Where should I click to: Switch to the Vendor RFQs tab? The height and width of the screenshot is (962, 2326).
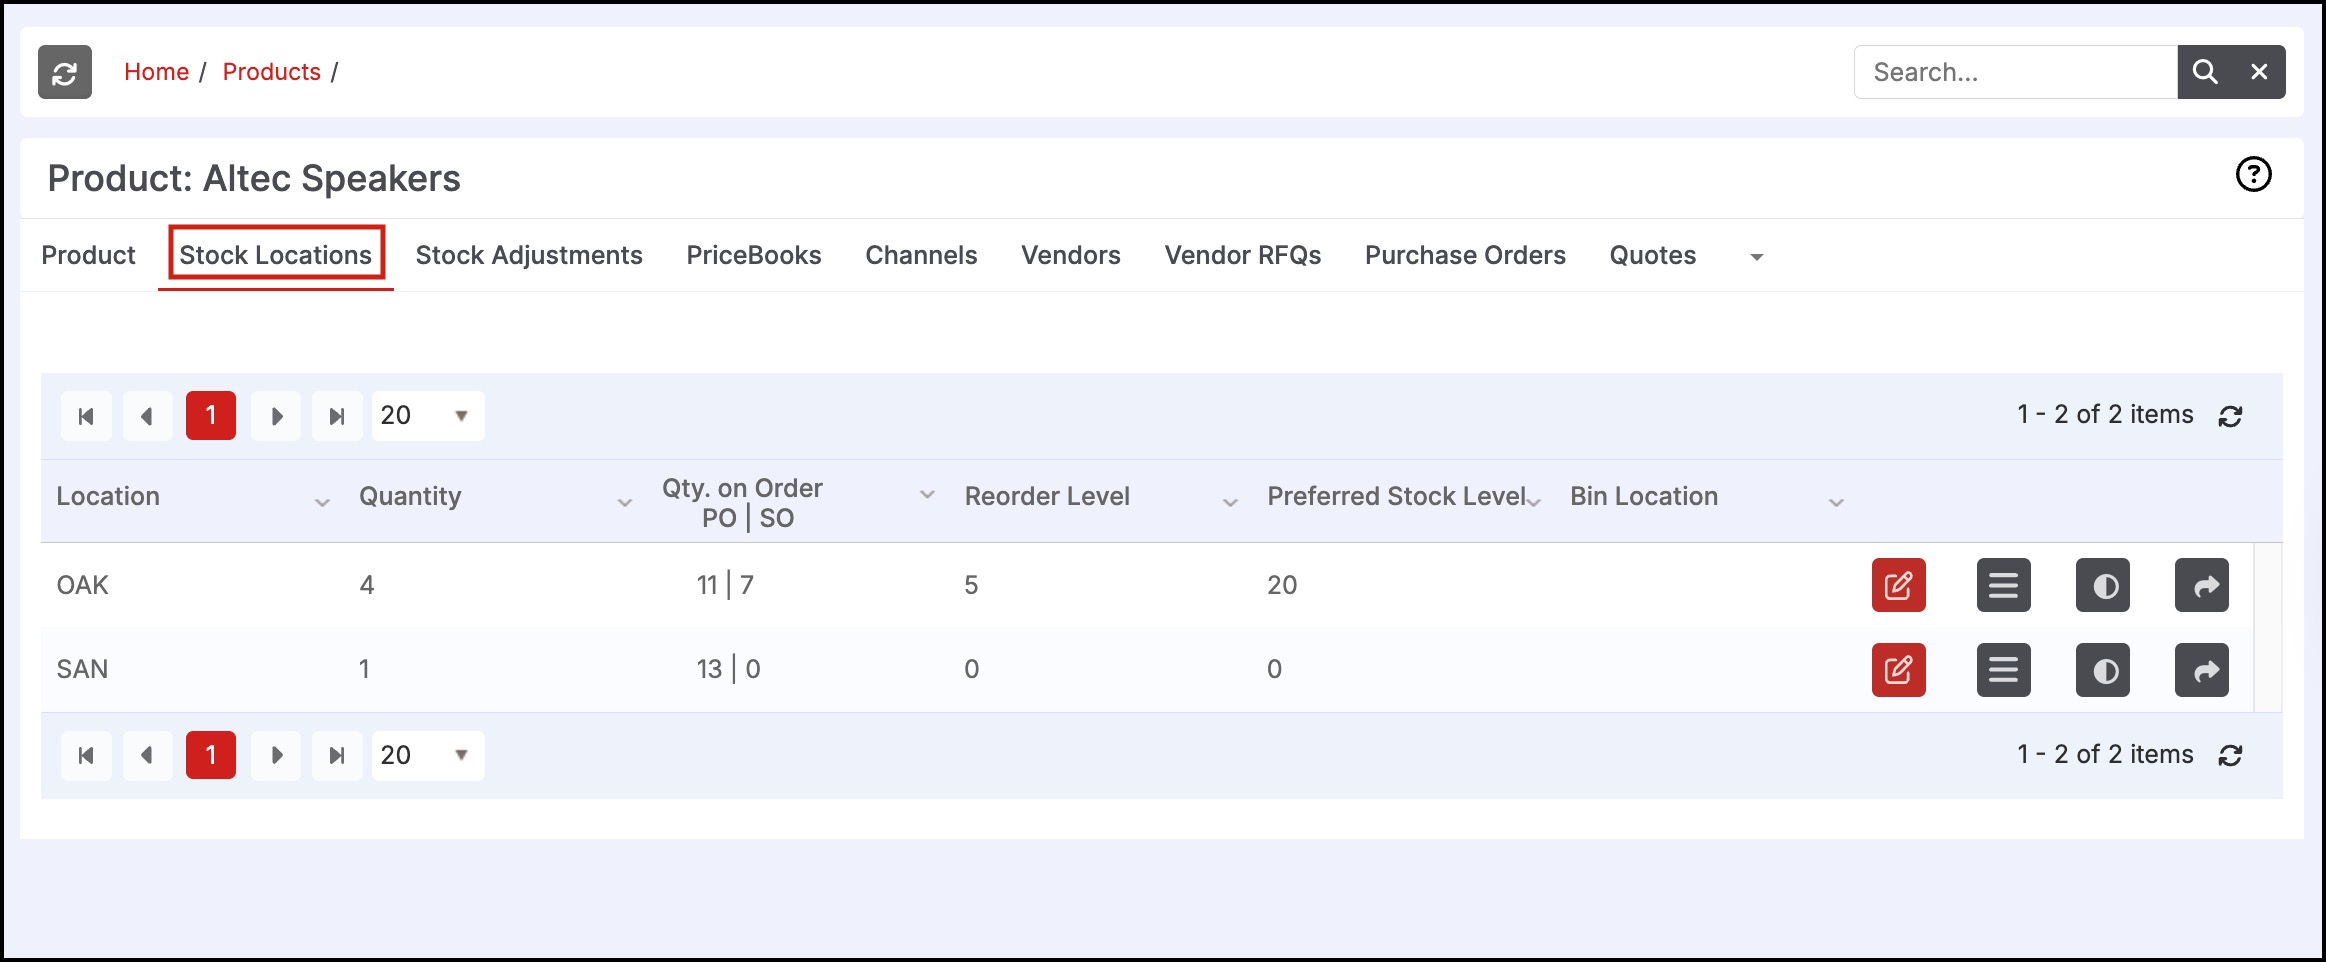[1243, 255]
